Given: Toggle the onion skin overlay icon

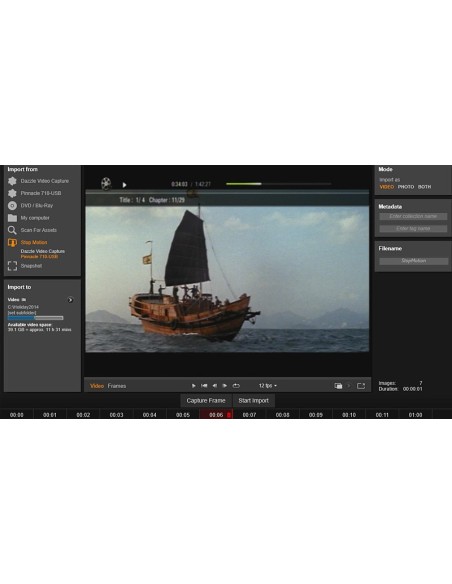Looking at the screenshot, I should point(338,386).
